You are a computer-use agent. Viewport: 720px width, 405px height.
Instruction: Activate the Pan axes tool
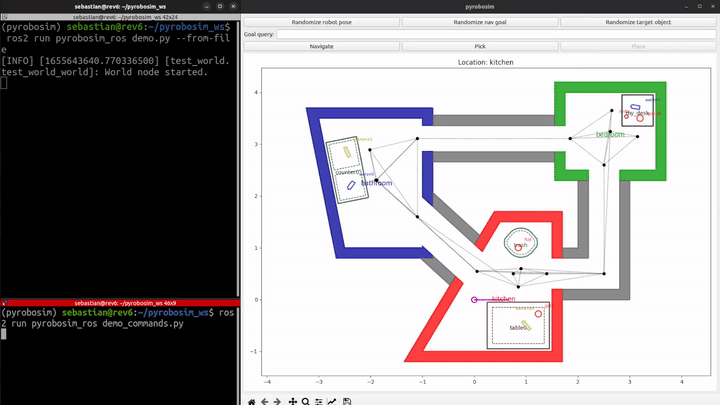point(292,402)
